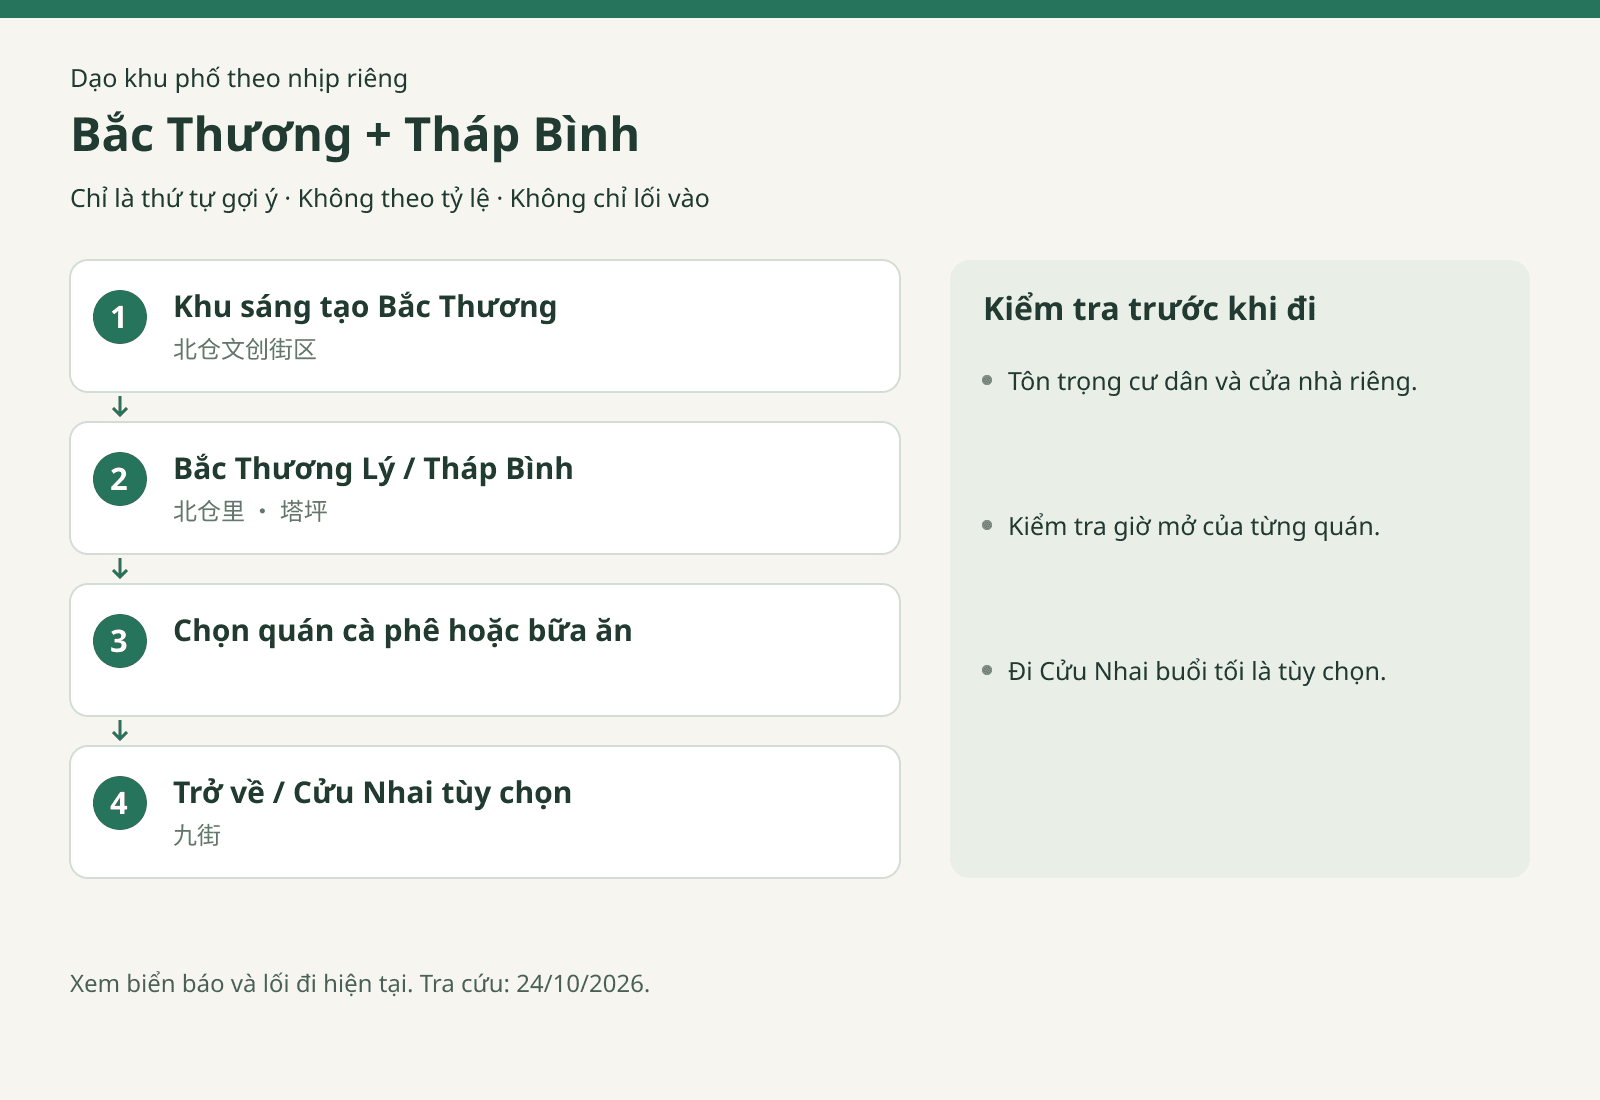Click the subtitle starting with Chỉ là thứ tự gợi ý

point(390,199)
